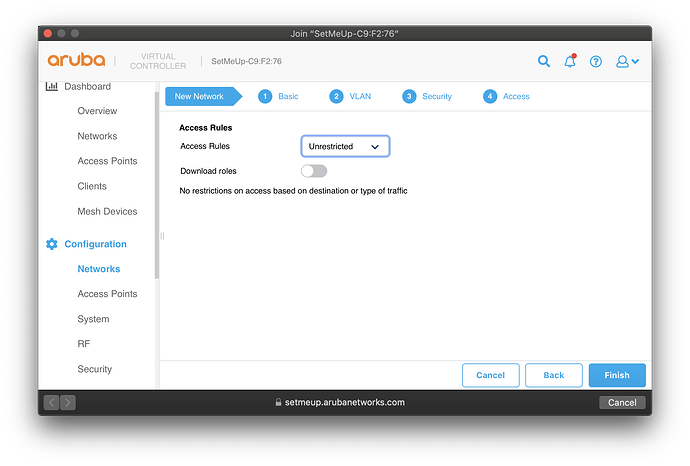The width and height of the screenshot is (690, 466).
Task: Select Mesh Devices in the sidebar
Action: (107, 211)
